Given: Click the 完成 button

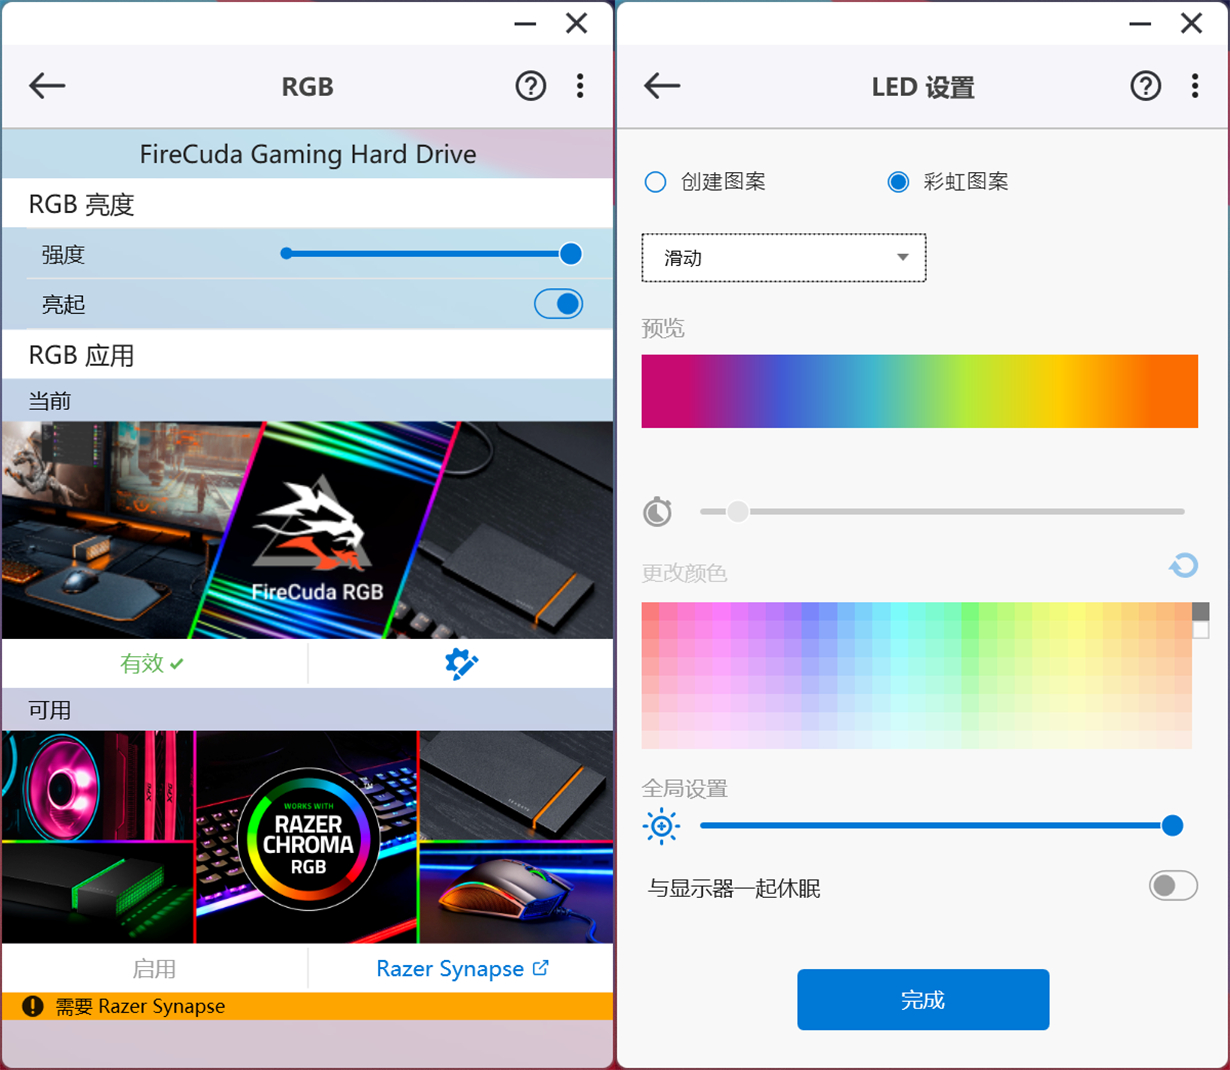Looking at the screenshot, I should point(923,1000).
